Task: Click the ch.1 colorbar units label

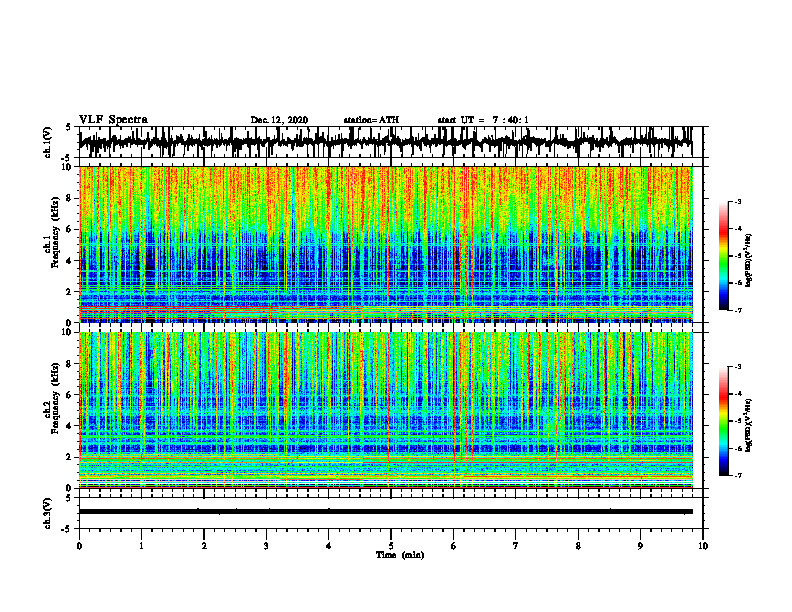Action: coord(749,260)
